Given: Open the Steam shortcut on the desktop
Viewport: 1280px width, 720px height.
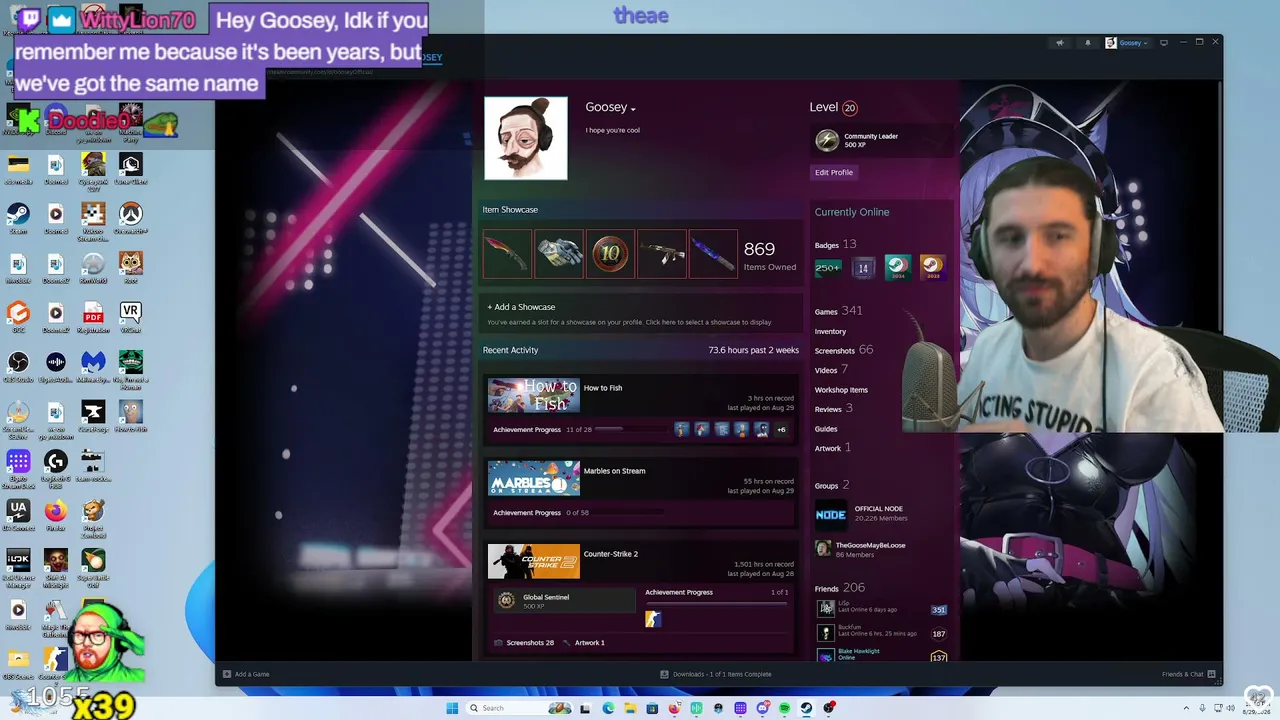Looking at the screenshot, I should (x=18, y=218).
